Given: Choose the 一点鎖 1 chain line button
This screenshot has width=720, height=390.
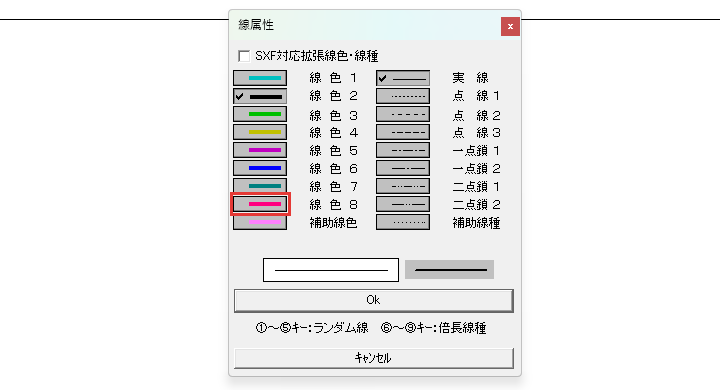Looking at the screenshot, I should point(403,150).
